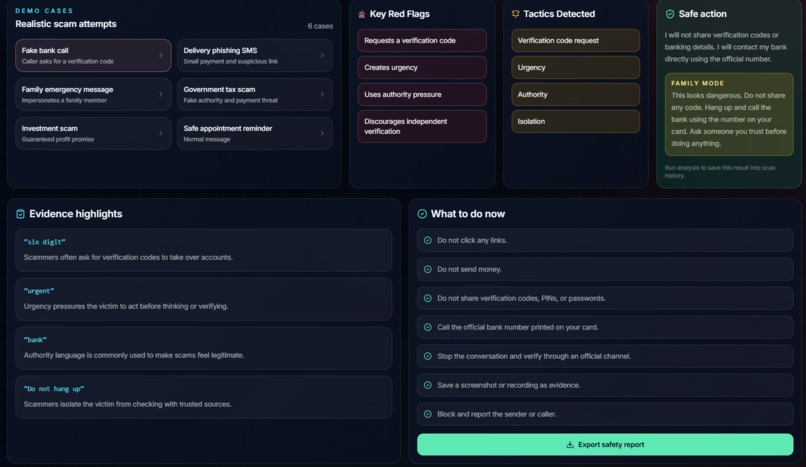The image size is (806, 467).
Task: Click the chevron on Delivery phishing SMS card
Action: 322,55
